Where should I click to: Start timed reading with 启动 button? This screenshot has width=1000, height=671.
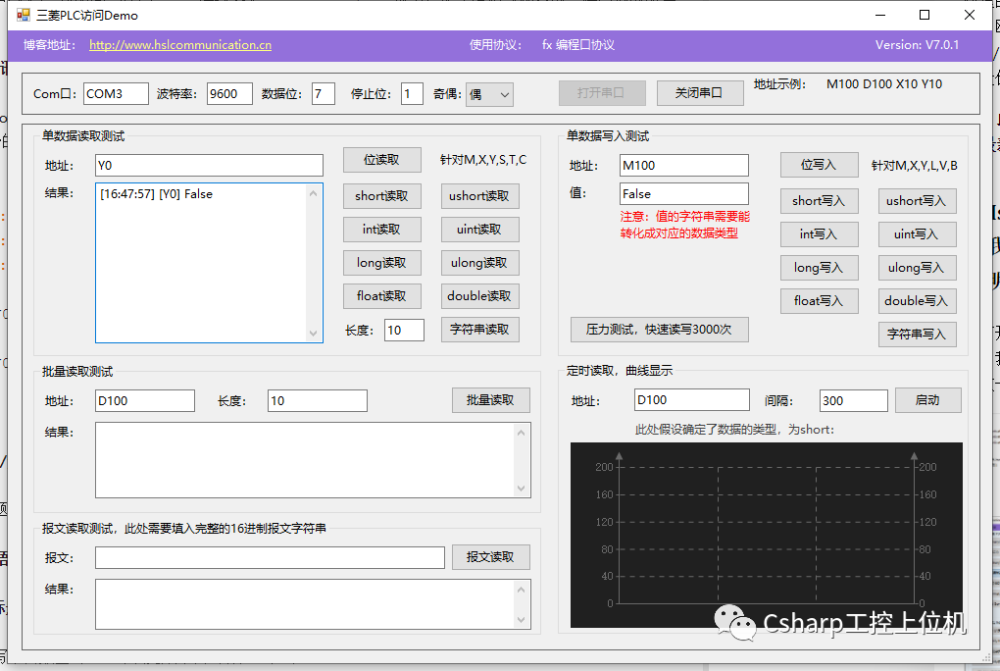(927, 400)
